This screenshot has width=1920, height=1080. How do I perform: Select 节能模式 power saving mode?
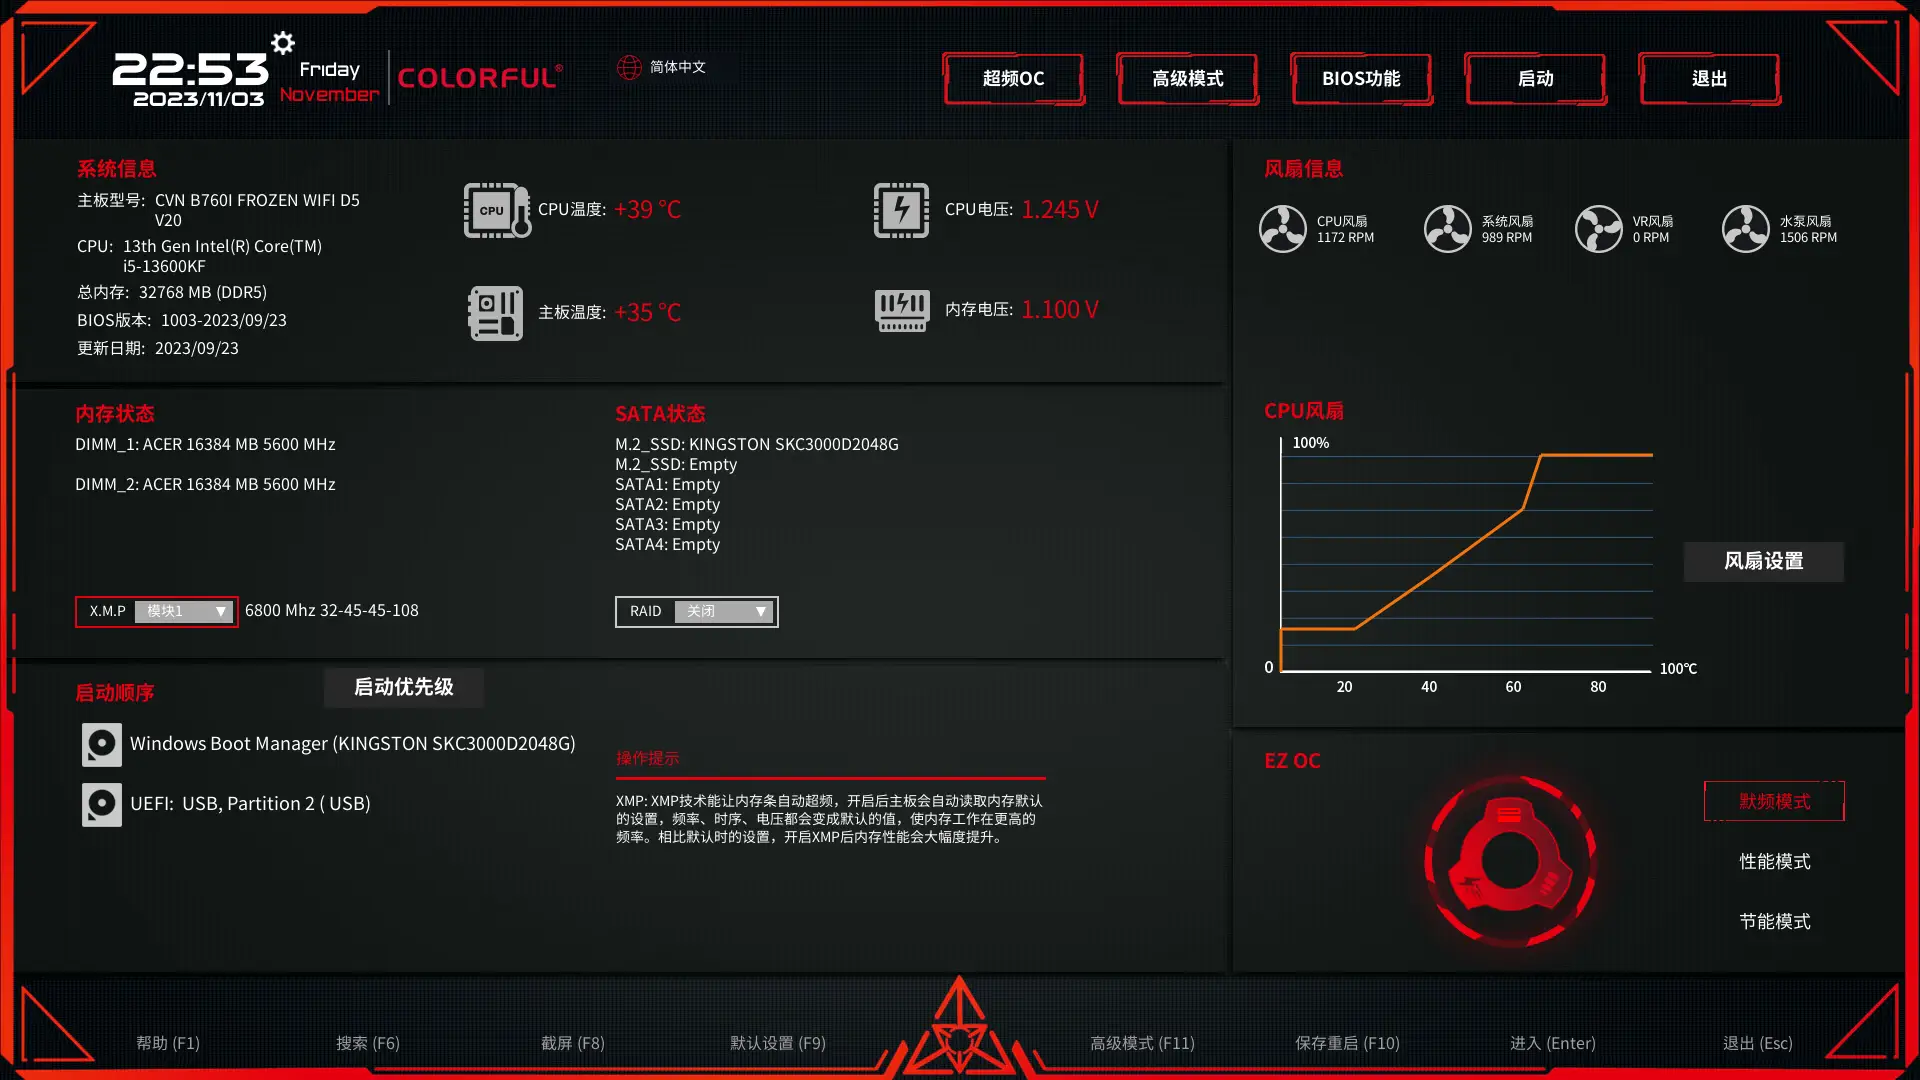click(x=1775, y=920)
